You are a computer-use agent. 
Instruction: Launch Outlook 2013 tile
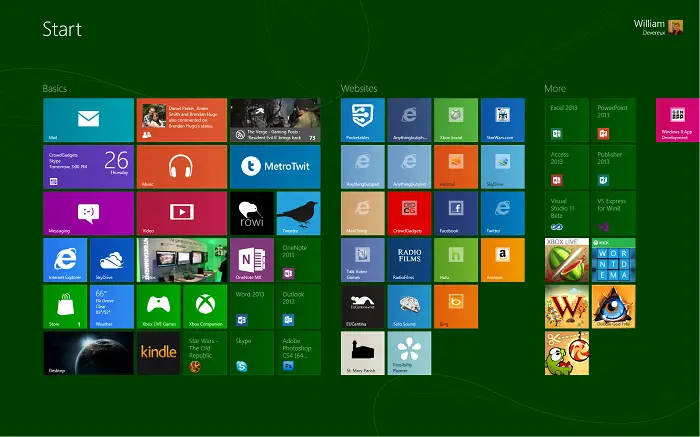click(x=299, y=307)
